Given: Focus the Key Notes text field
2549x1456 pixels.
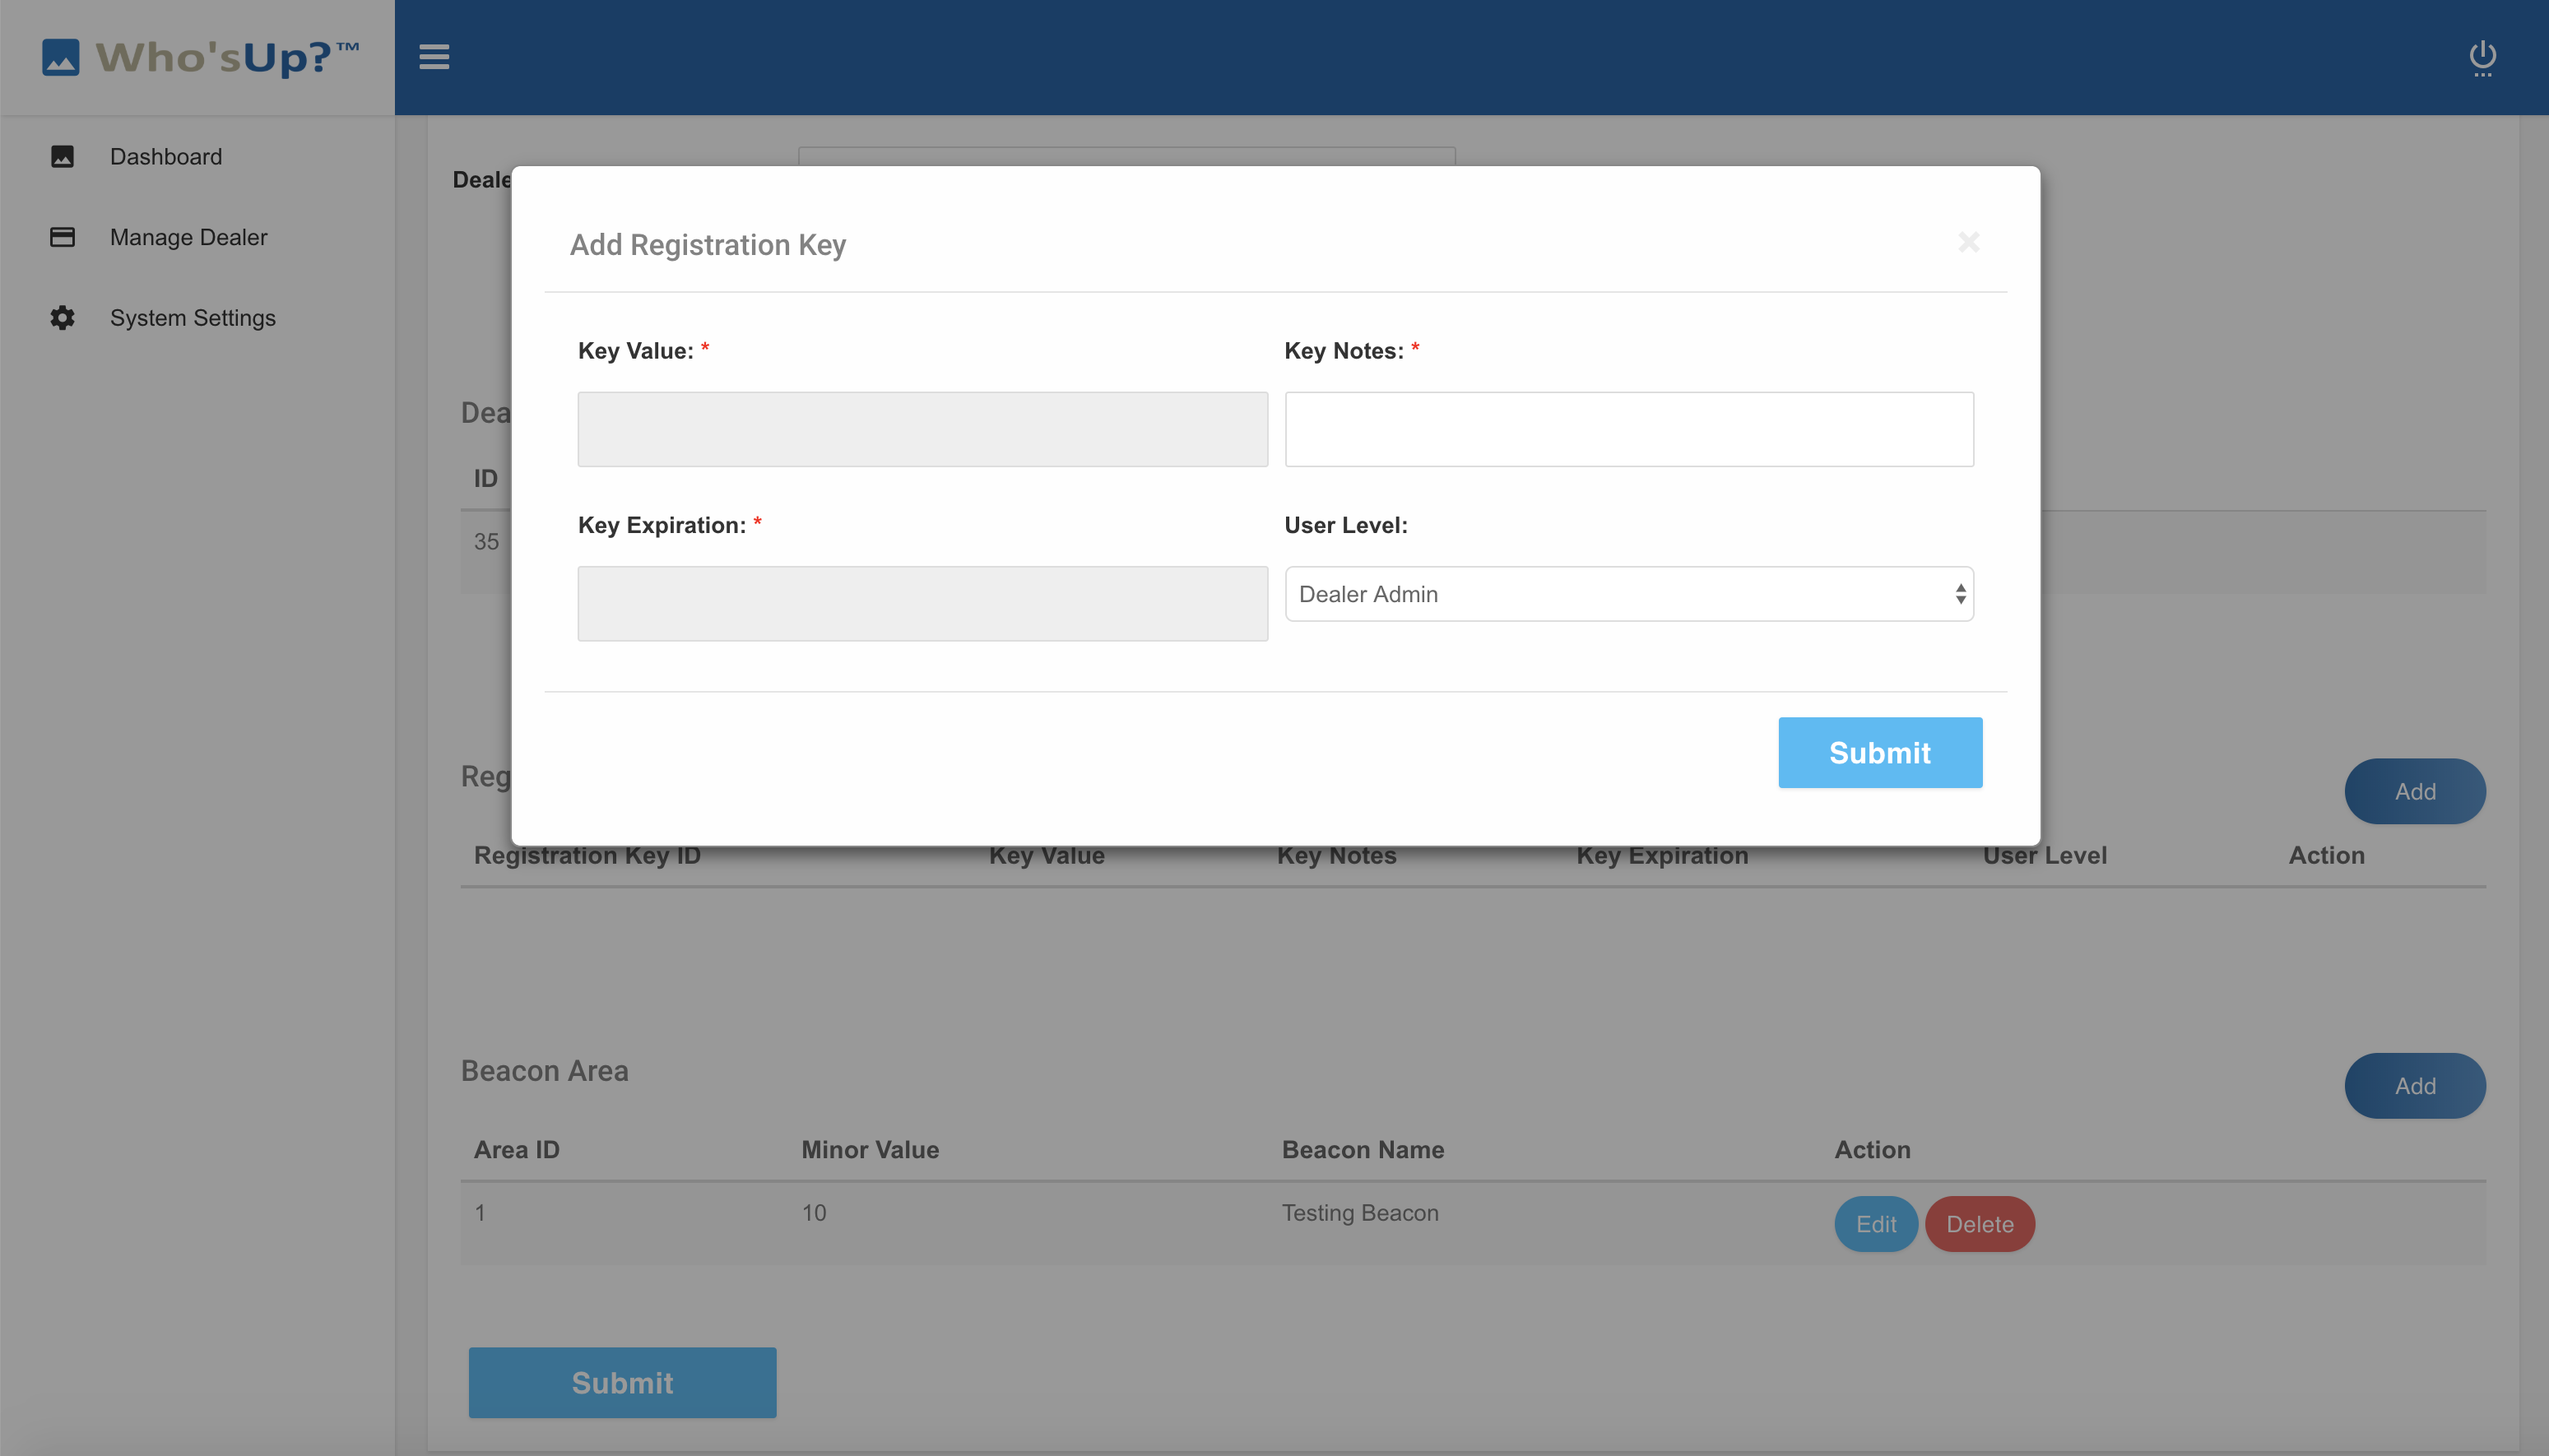Looking at the screenshot, I should [1628, 429].
